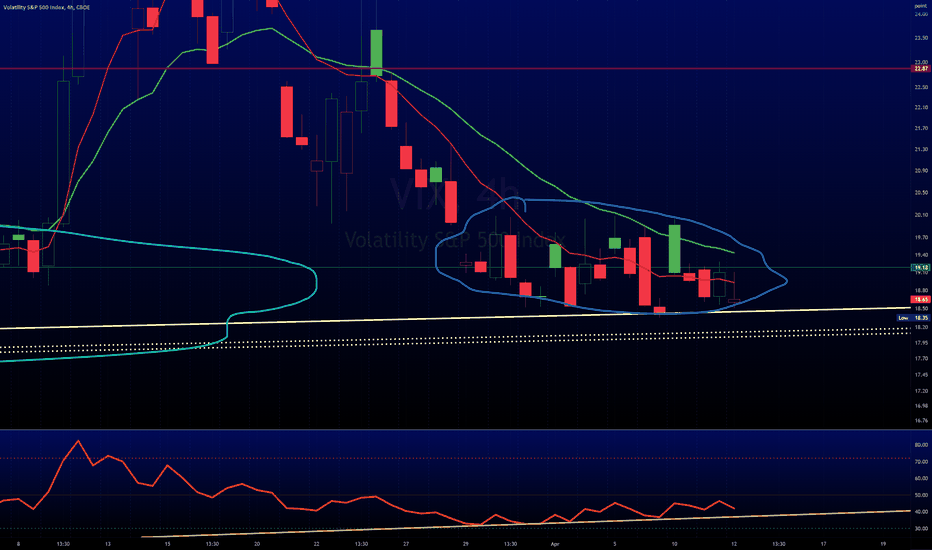Click the 16.76 price axis value
The width and height of the screenshot is (932, 550).
click(x=921, y=421)
